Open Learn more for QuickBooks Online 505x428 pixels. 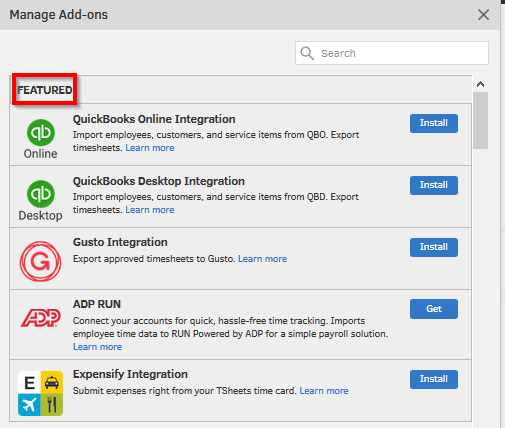tap(150, 148)
